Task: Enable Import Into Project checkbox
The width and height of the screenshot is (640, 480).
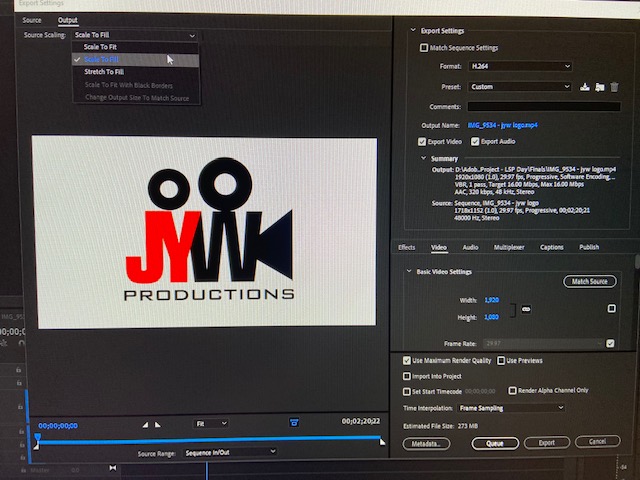Action: [x=407, y=376]
